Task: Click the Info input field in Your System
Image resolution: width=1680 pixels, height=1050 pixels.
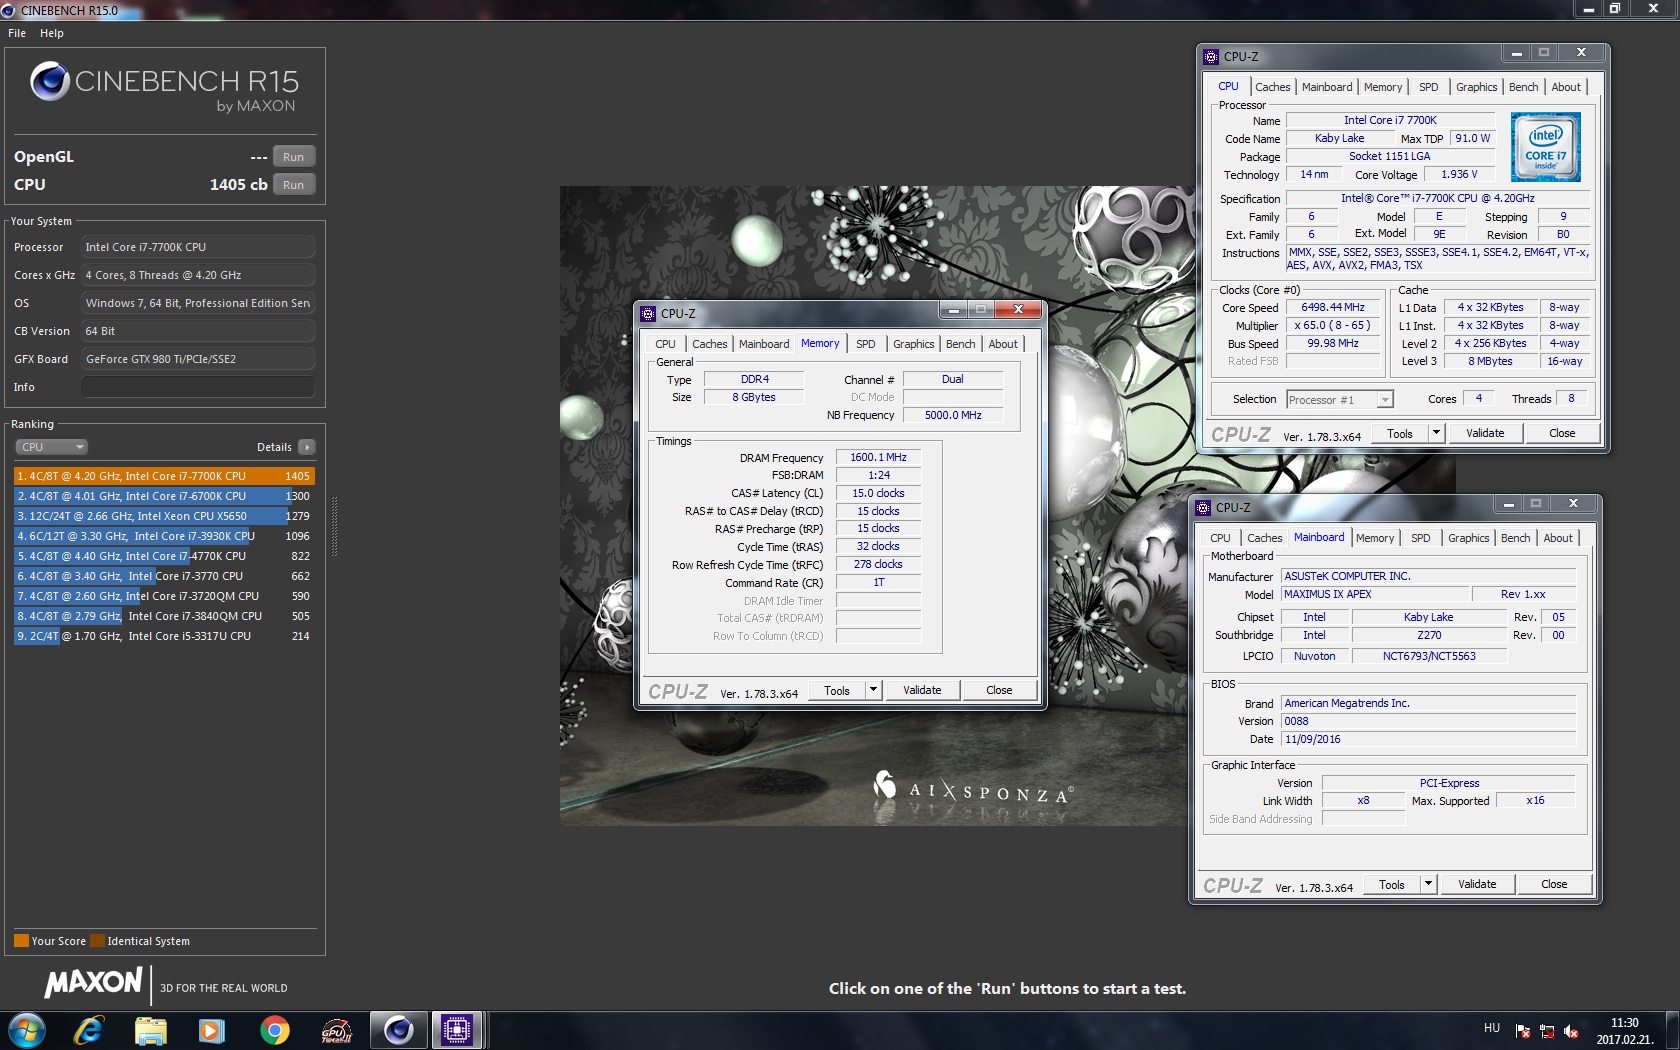Action: (x=198, y=387)
